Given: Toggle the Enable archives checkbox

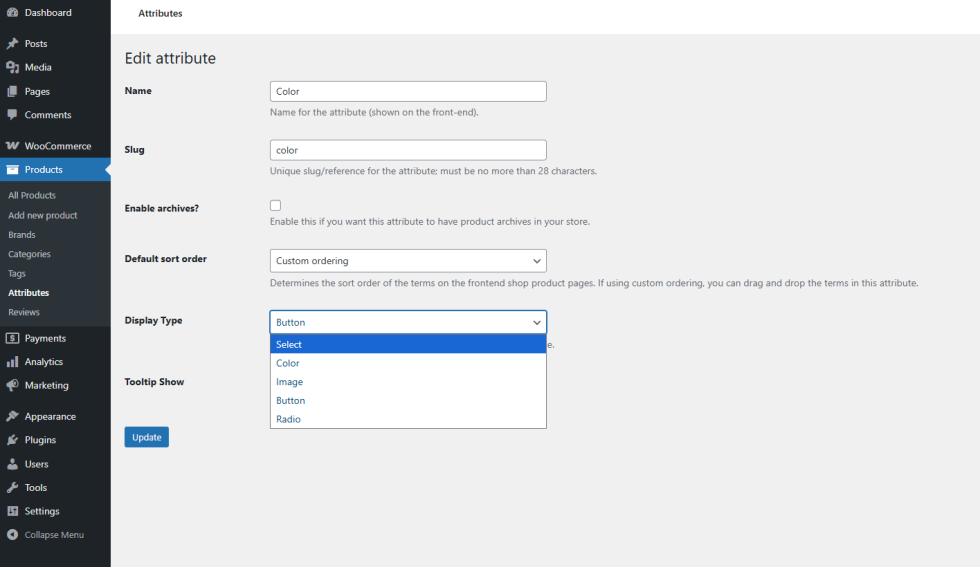Looking at the screenshot, I should click(x=275, y=205).
